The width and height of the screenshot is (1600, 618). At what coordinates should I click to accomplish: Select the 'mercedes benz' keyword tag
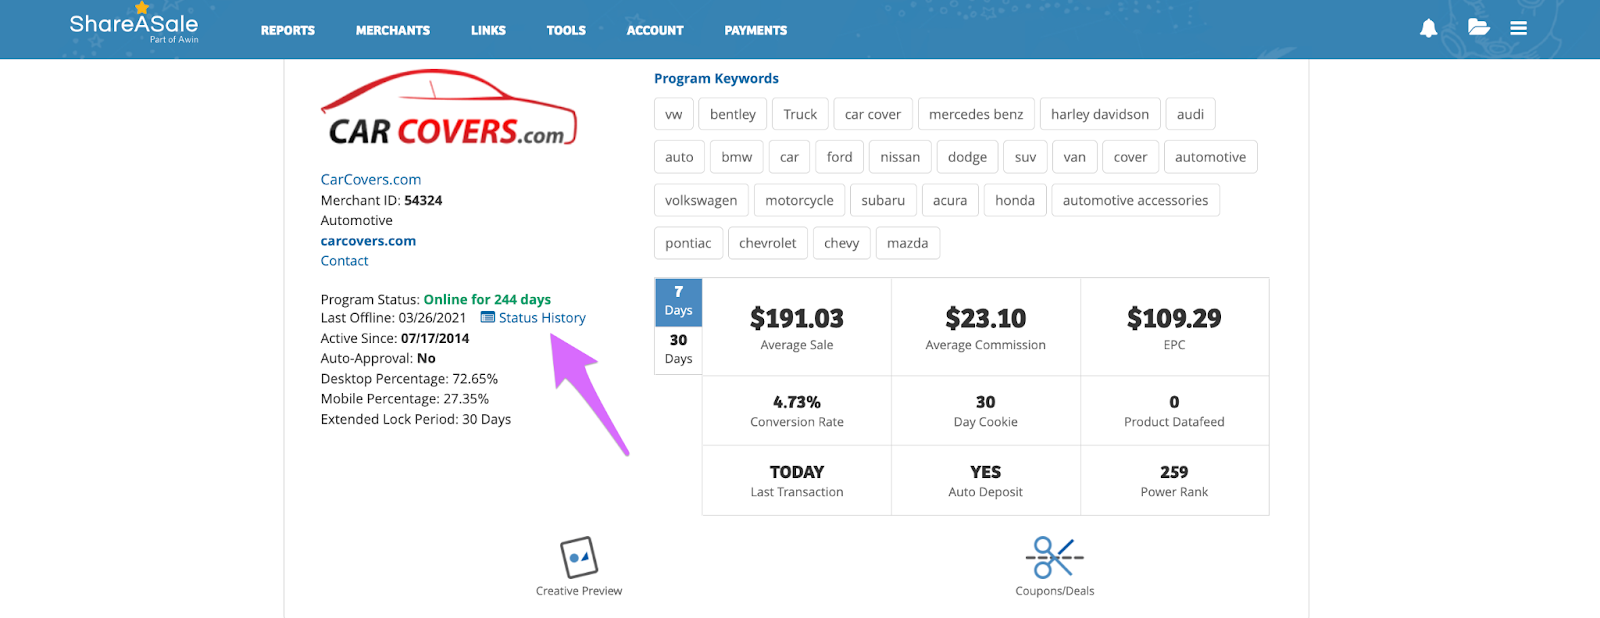pyautogui.click(x=976, y=114)
